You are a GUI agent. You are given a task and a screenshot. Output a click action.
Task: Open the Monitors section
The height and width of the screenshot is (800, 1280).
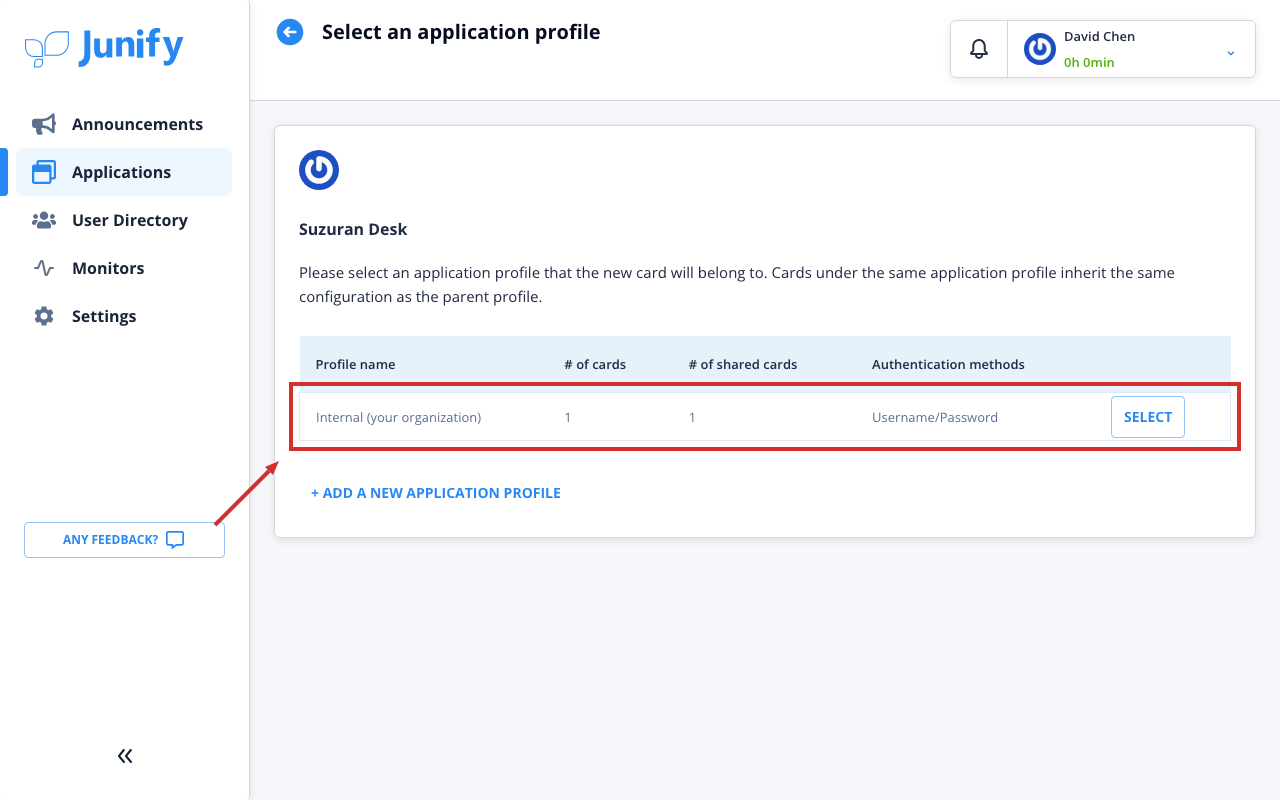pos(124,268)
